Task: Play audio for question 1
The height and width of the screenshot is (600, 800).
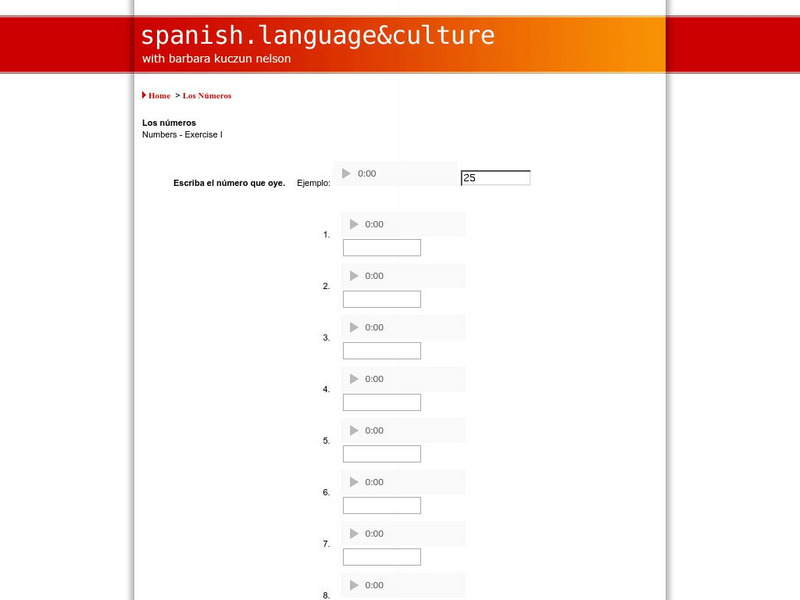Action: point(354,225)
